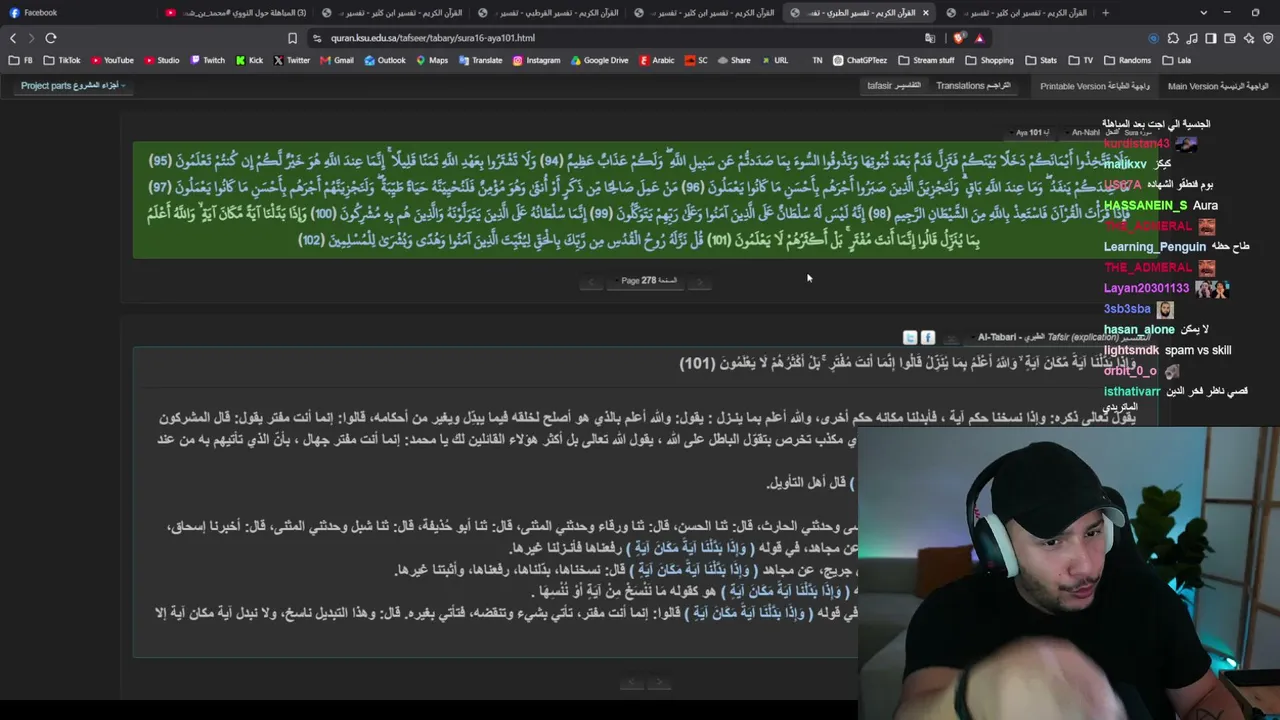Expand the Project parts dropdown
The image size is (1280, 720).
[73, 86]
